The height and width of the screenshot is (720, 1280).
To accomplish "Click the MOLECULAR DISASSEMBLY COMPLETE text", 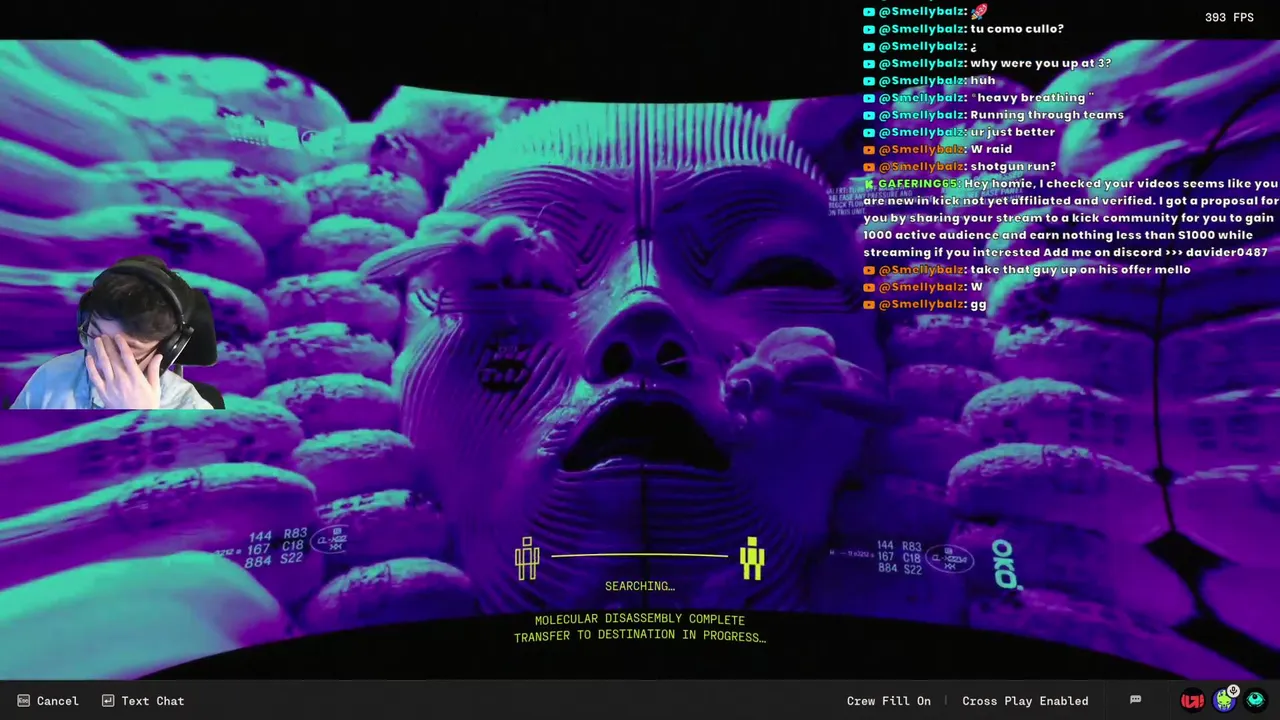I will [x=640, y=619].
